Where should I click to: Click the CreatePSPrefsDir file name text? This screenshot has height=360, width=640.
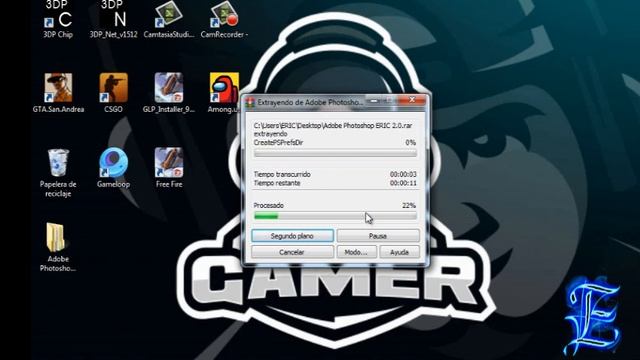point(278,142)
